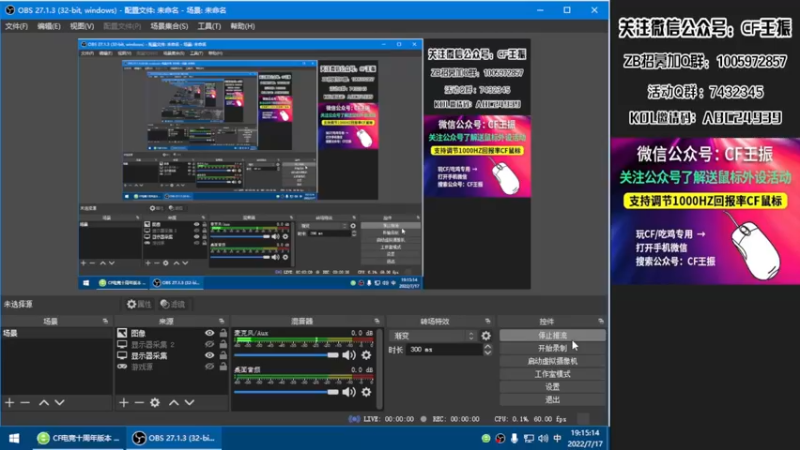Open settings gear for 桌面音频 audio

point(366,392)
